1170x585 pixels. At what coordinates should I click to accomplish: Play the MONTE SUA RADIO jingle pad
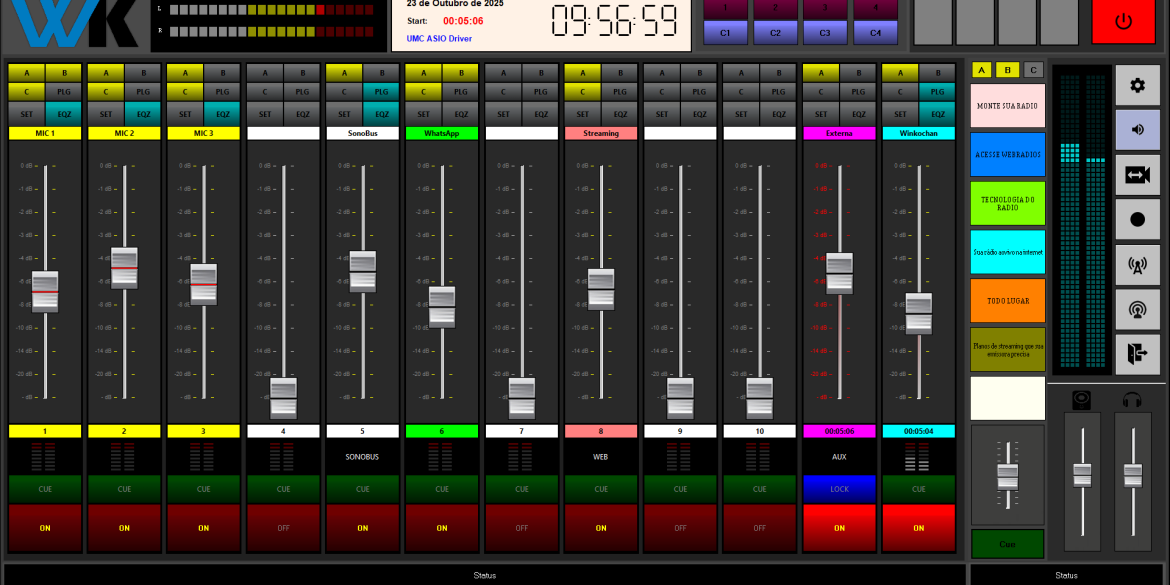(1007, 106)
